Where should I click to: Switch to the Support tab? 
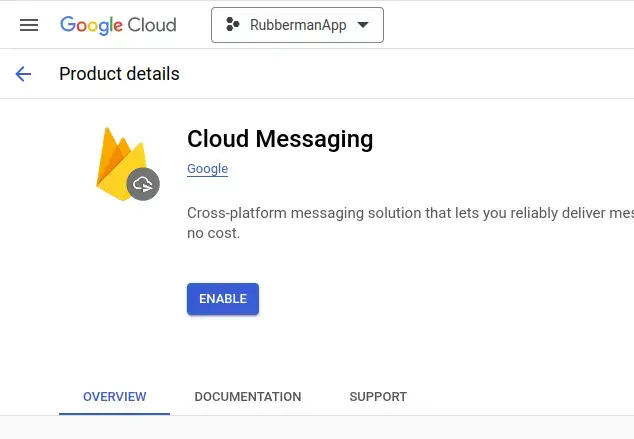pyautogui.click(x=378, y=397)
